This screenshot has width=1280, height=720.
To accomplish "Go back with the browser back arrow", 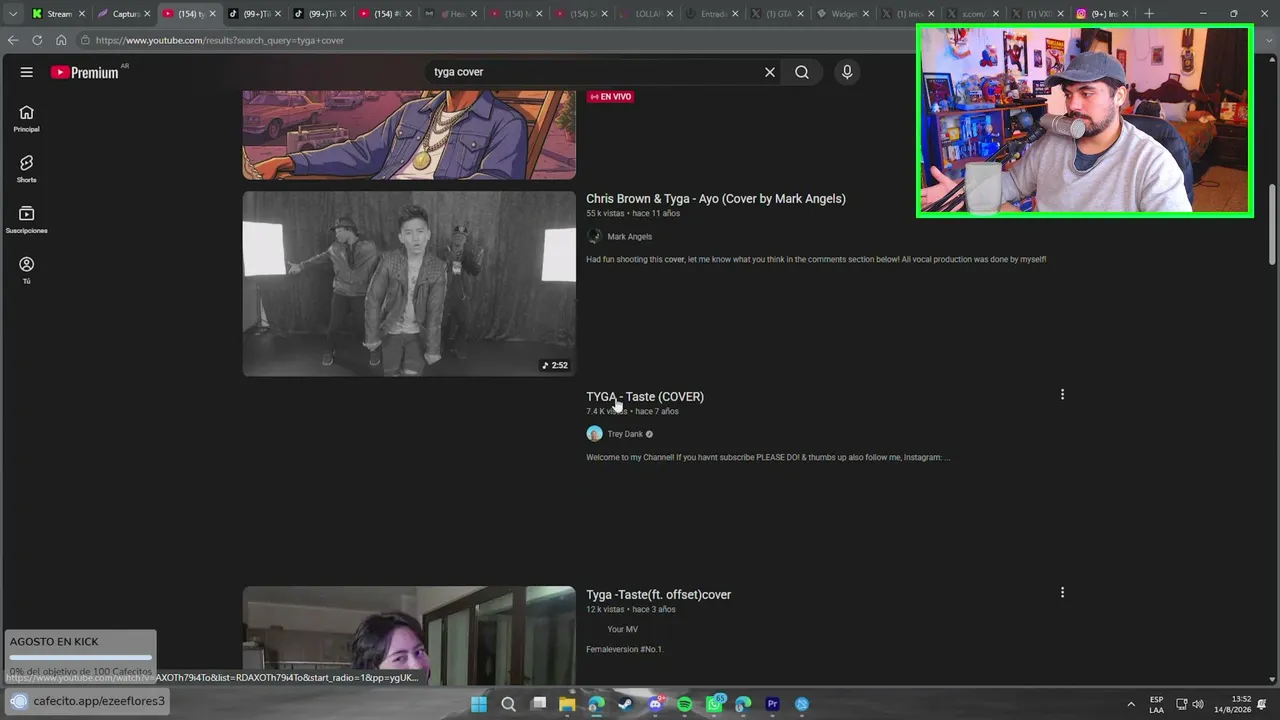I will (x=13, y=40).
